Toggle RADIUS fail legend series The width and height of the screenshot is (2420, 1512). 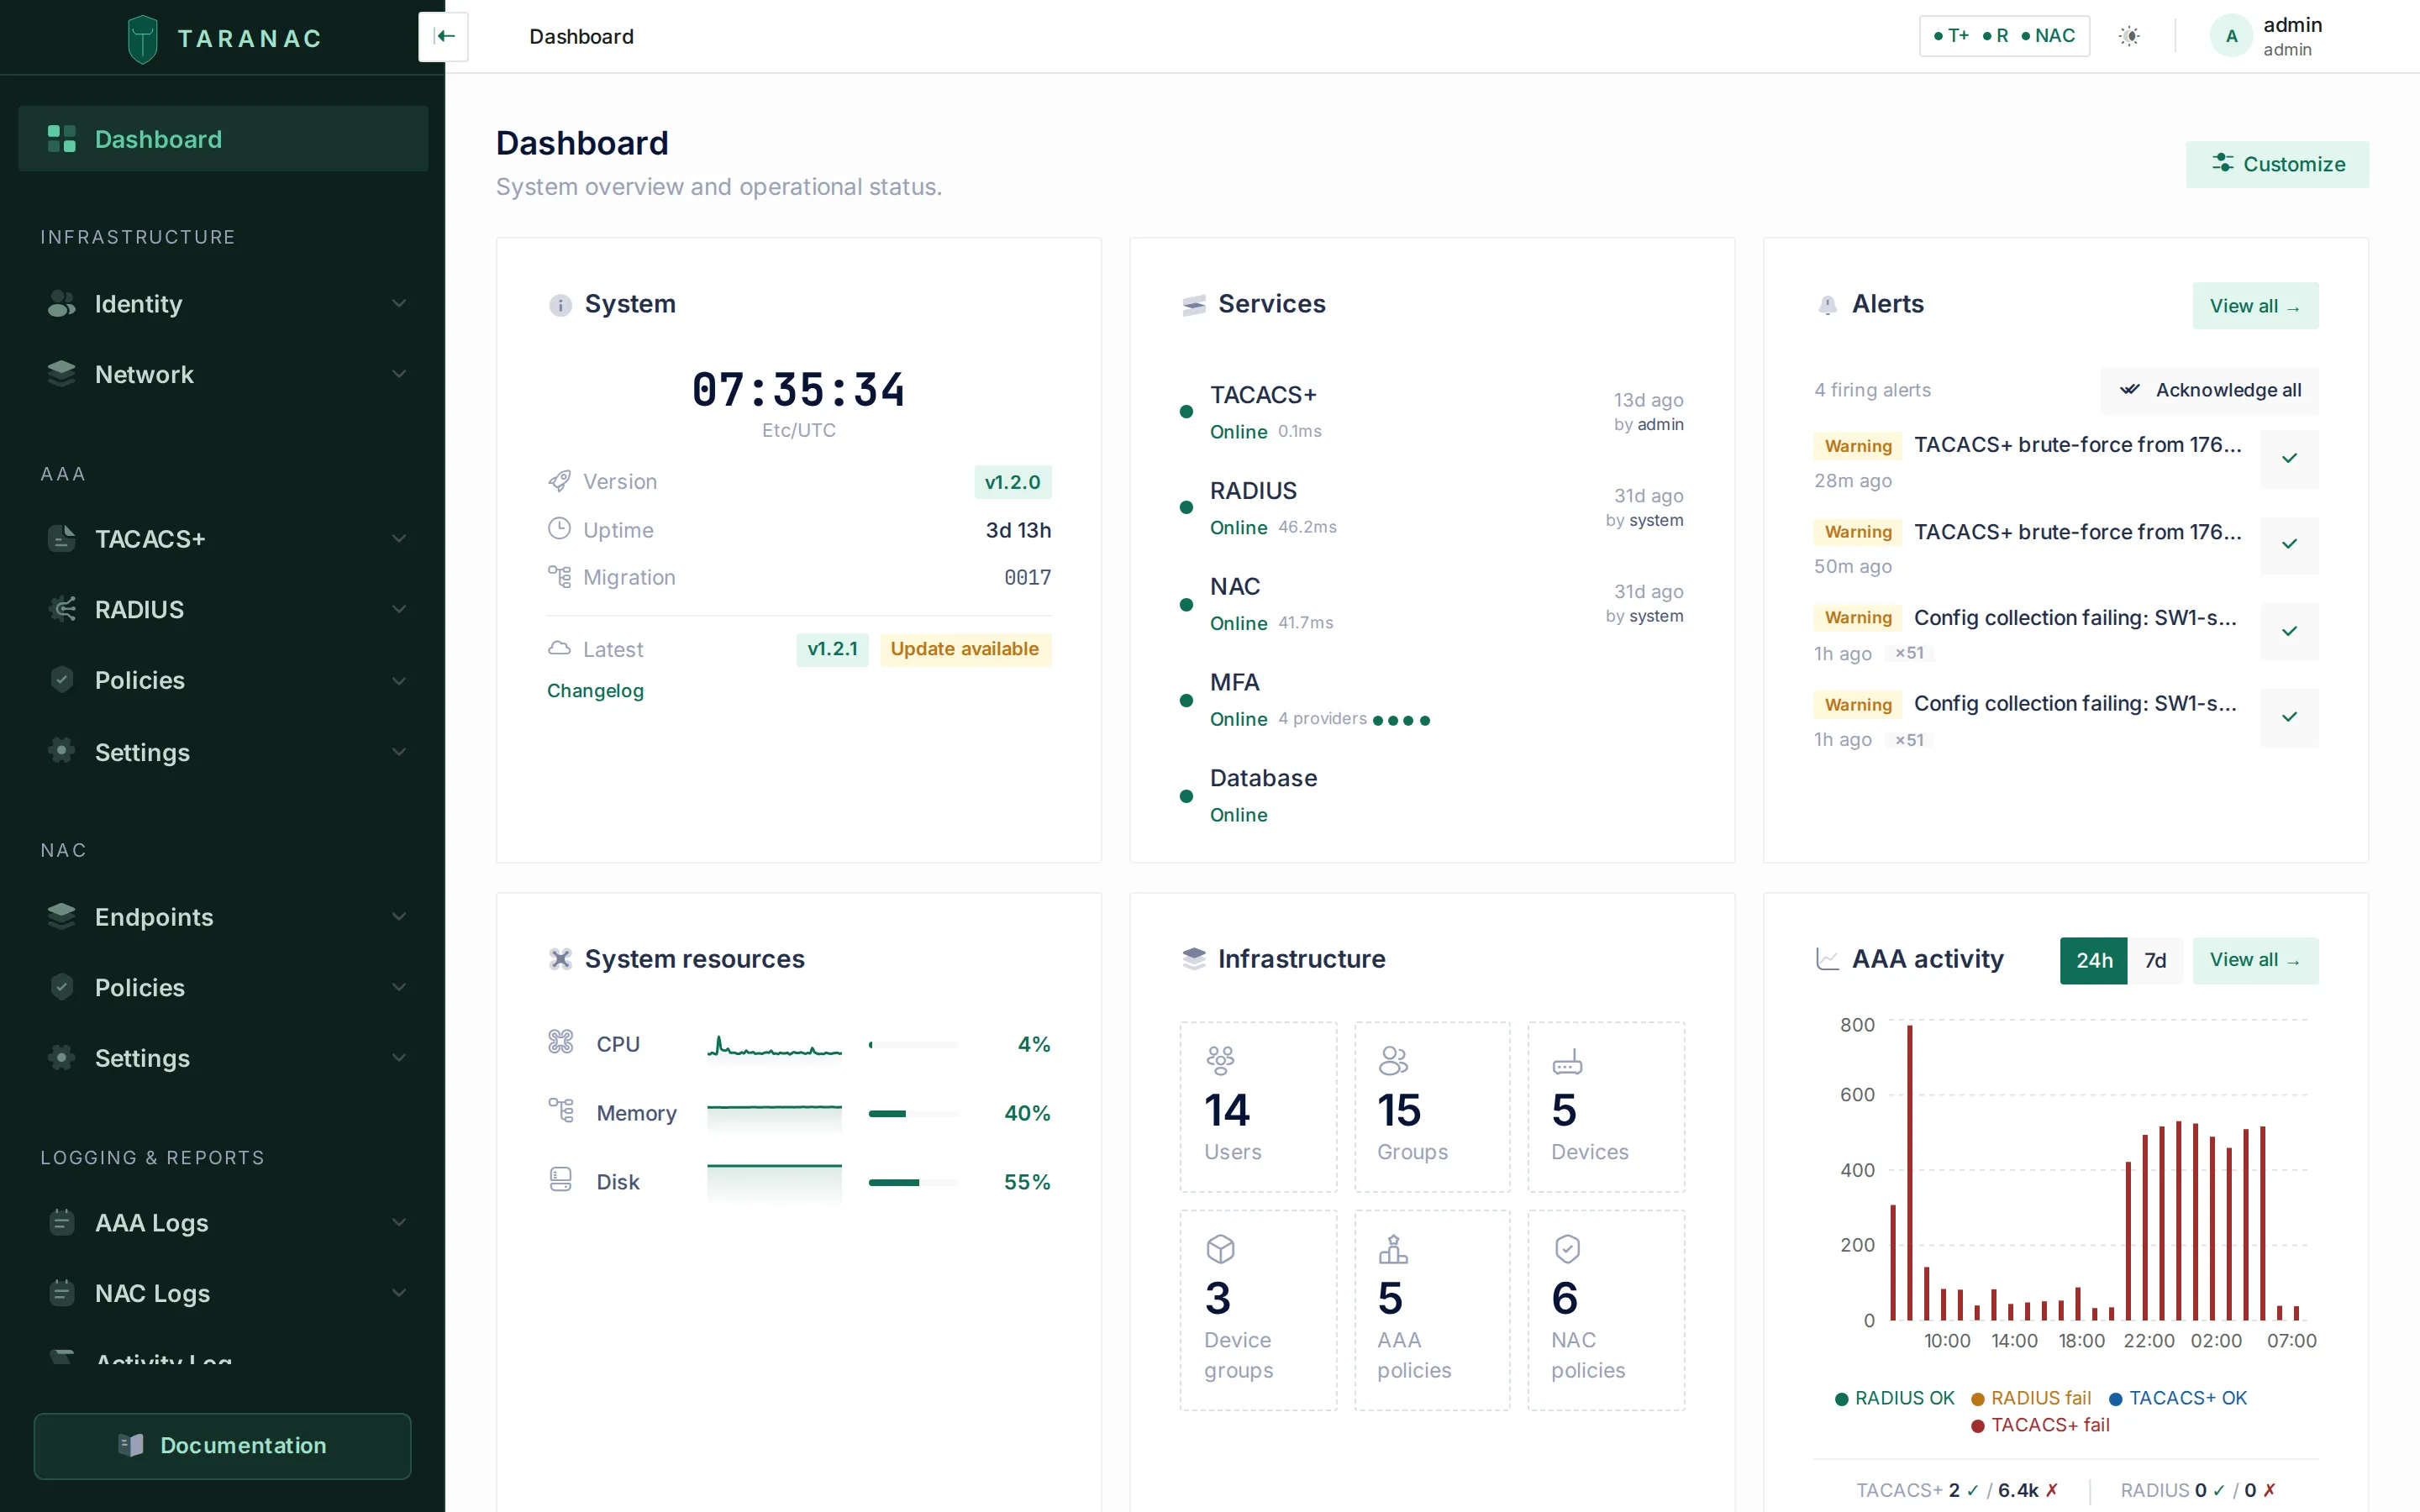(x=2031, y=1398)
